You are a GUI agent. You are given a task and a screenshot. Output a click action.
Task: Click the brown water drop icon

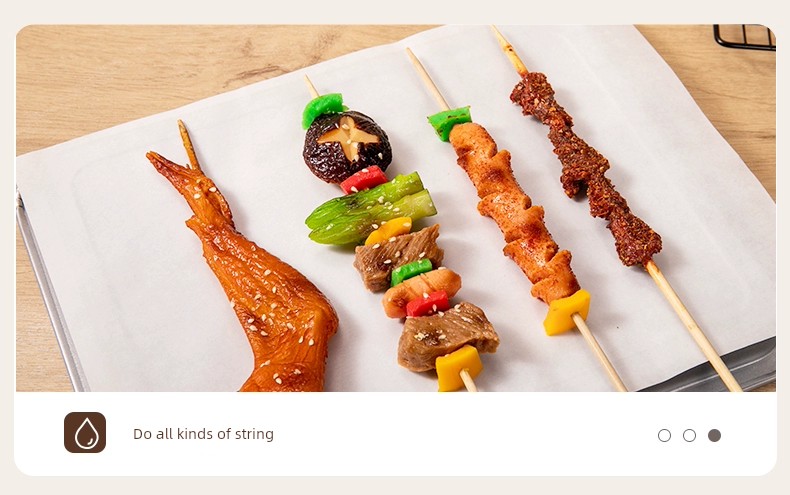(85, 432)
